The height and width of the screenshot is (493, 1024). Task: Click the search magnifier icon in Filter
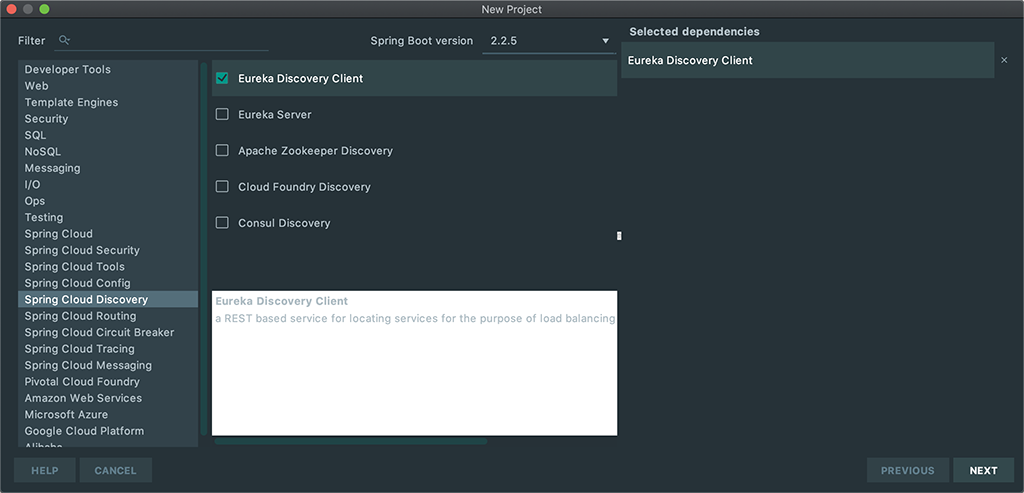(x=64, y=40)
